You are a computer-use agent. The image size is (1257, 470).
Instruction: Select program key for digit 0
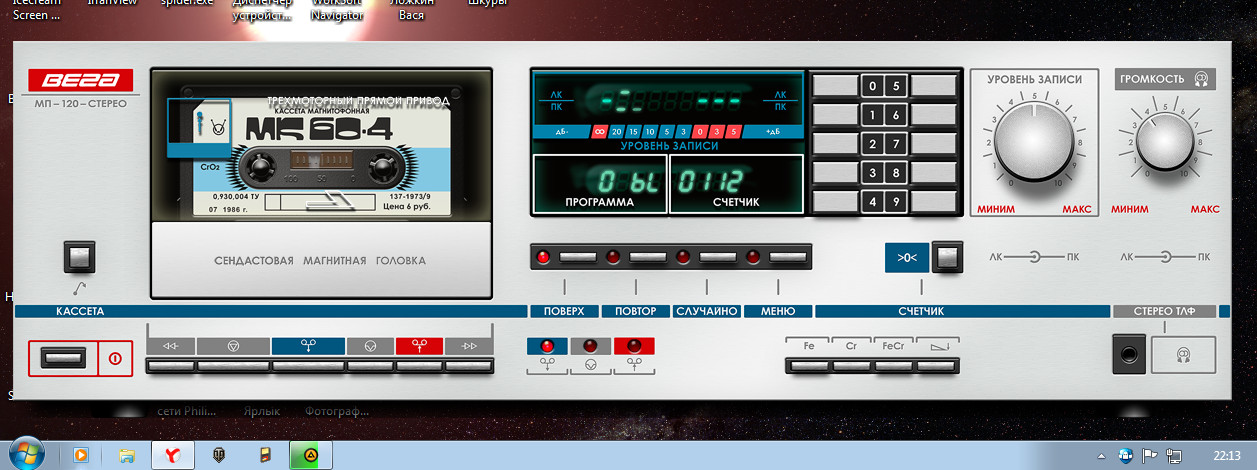[x=838, y=86]
